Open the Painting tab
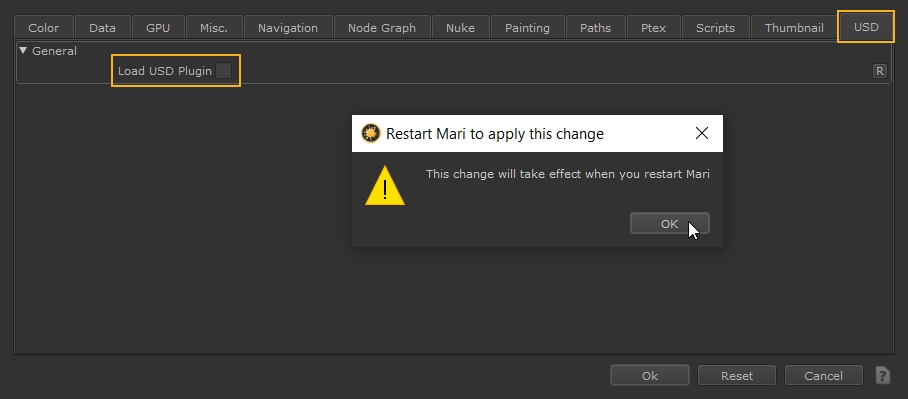 tap(527, 28)
